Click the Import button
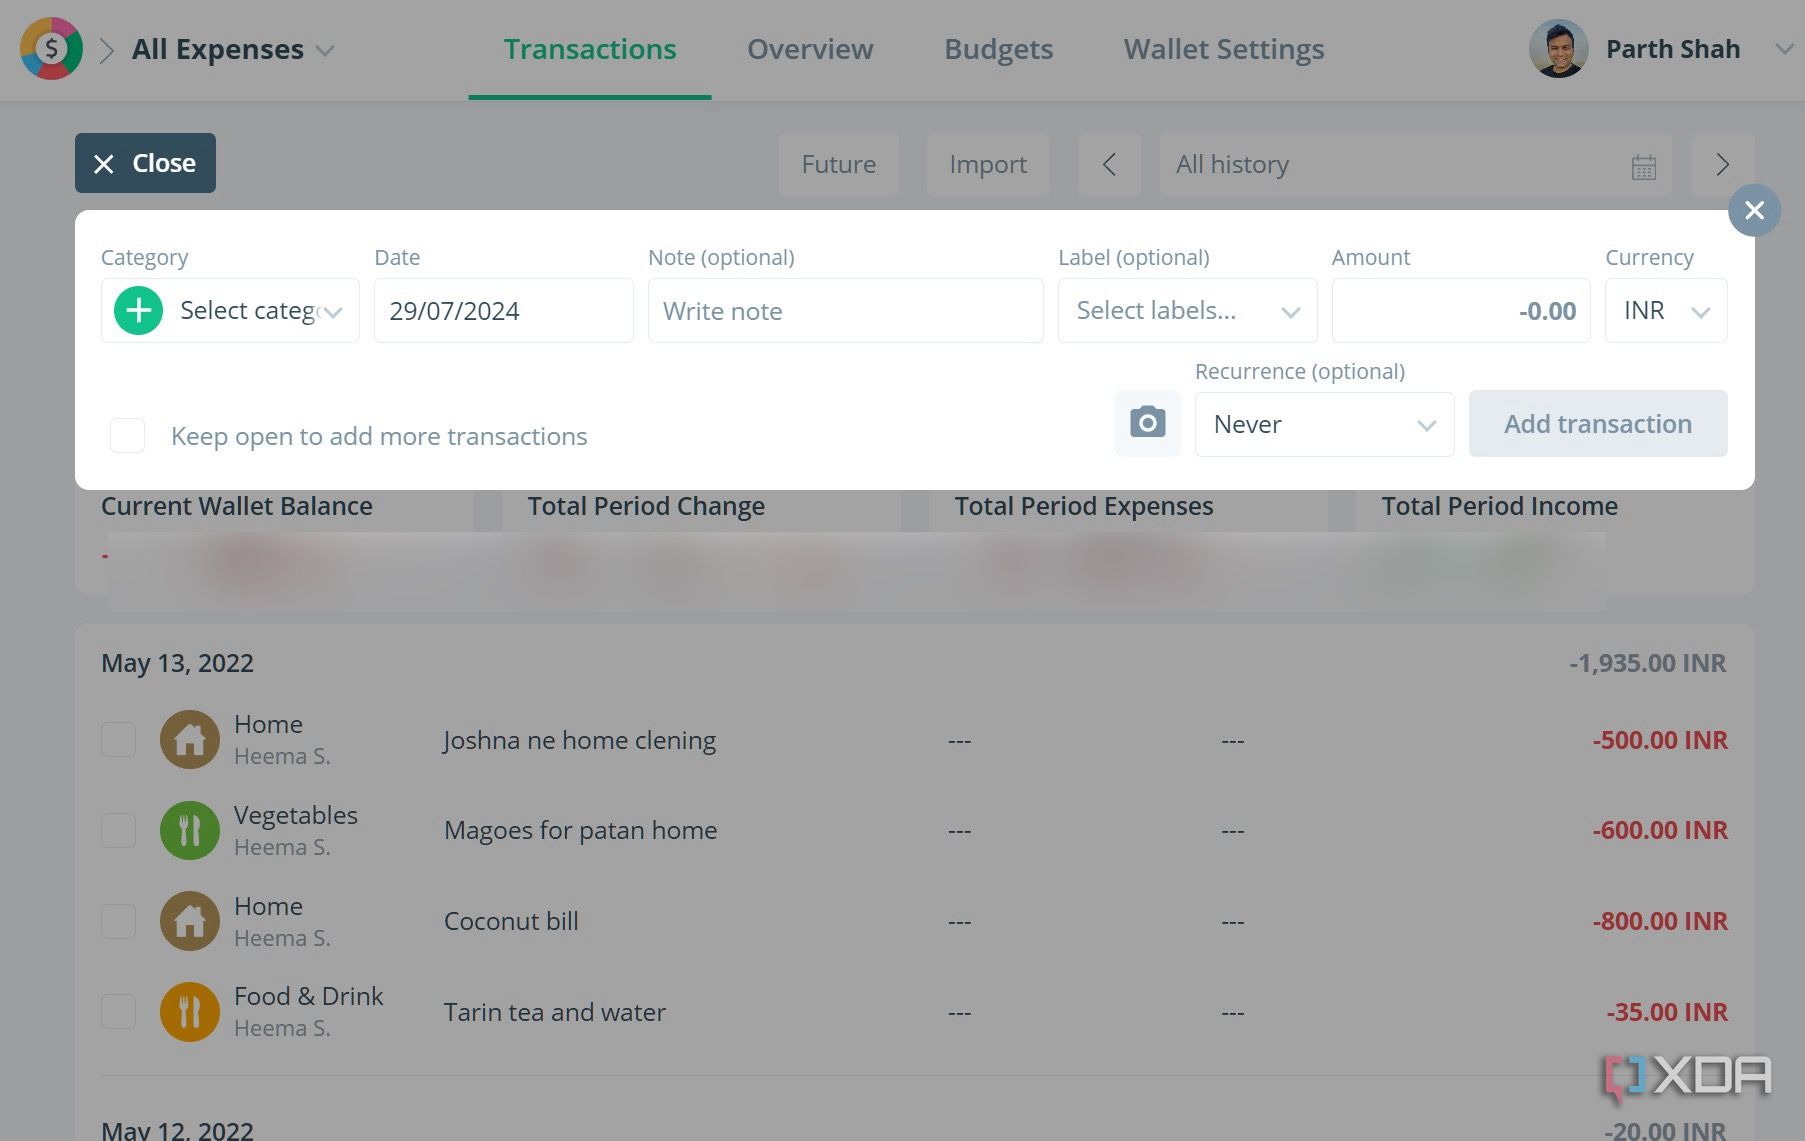1805x1141 pixels. [x=987, y=164]
